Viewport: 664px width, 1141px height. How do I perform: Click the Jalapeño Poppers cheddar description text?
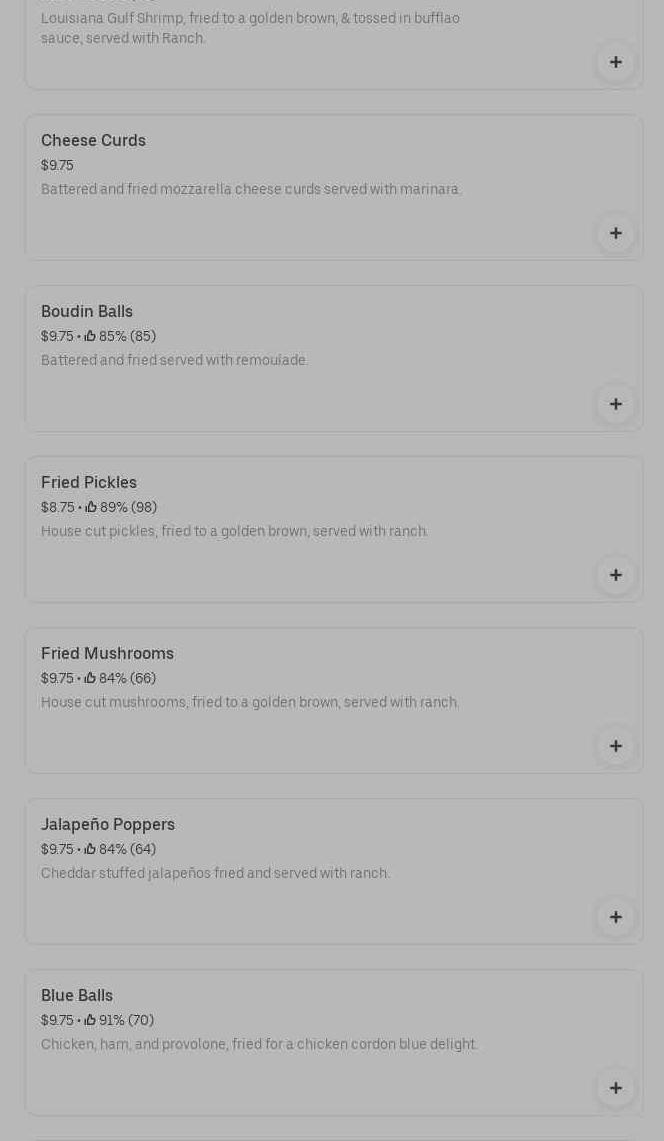tap(215, 874)
